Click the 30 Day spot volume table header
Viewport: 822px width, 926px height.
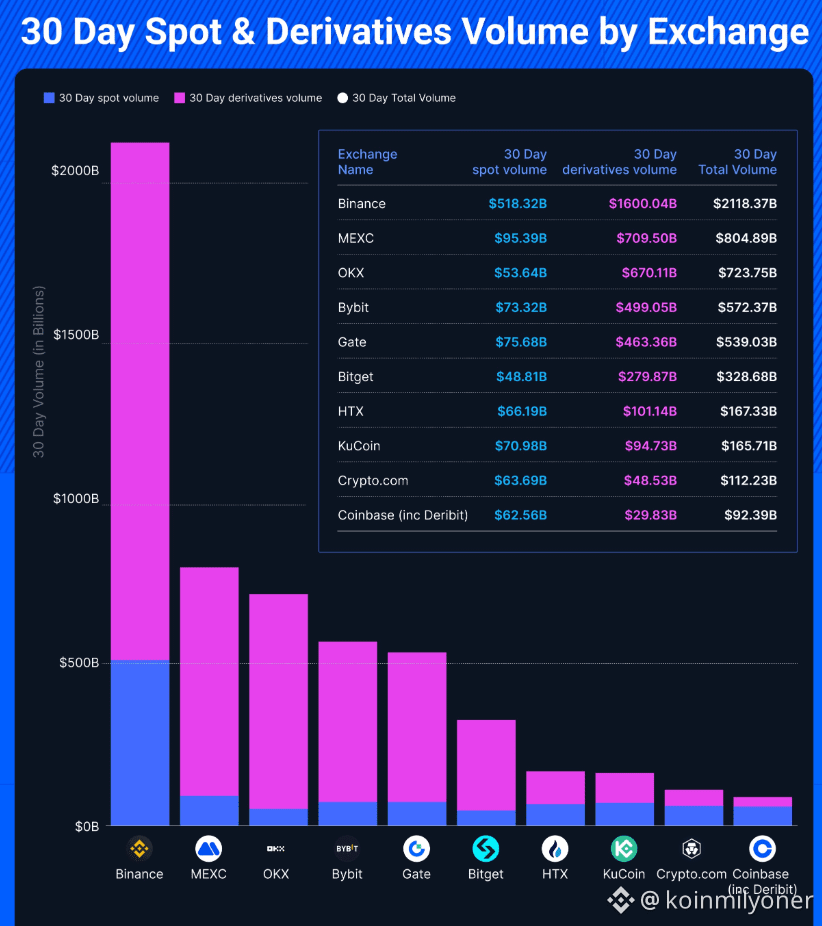pos(509,162)
